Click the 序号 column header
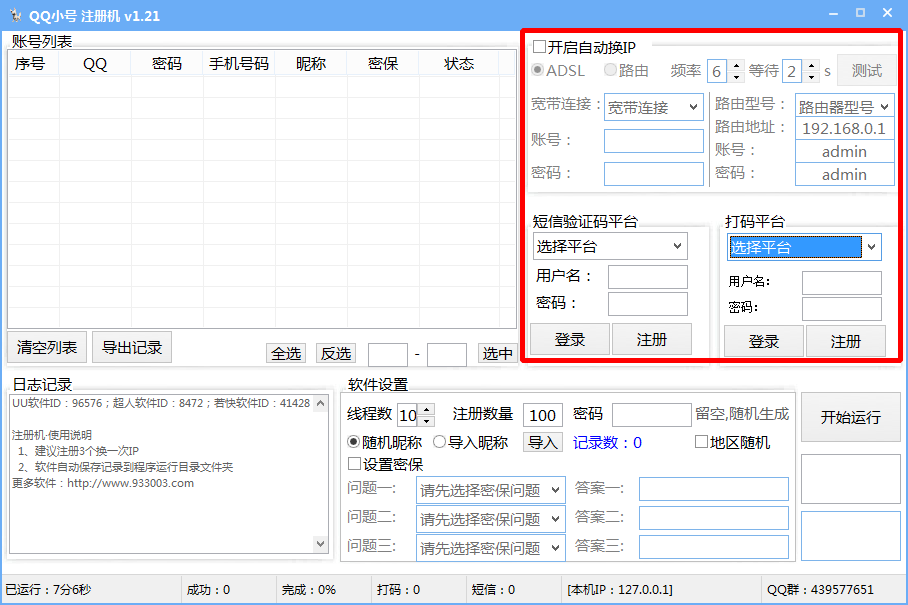908x605 pixels. (33, 64)
